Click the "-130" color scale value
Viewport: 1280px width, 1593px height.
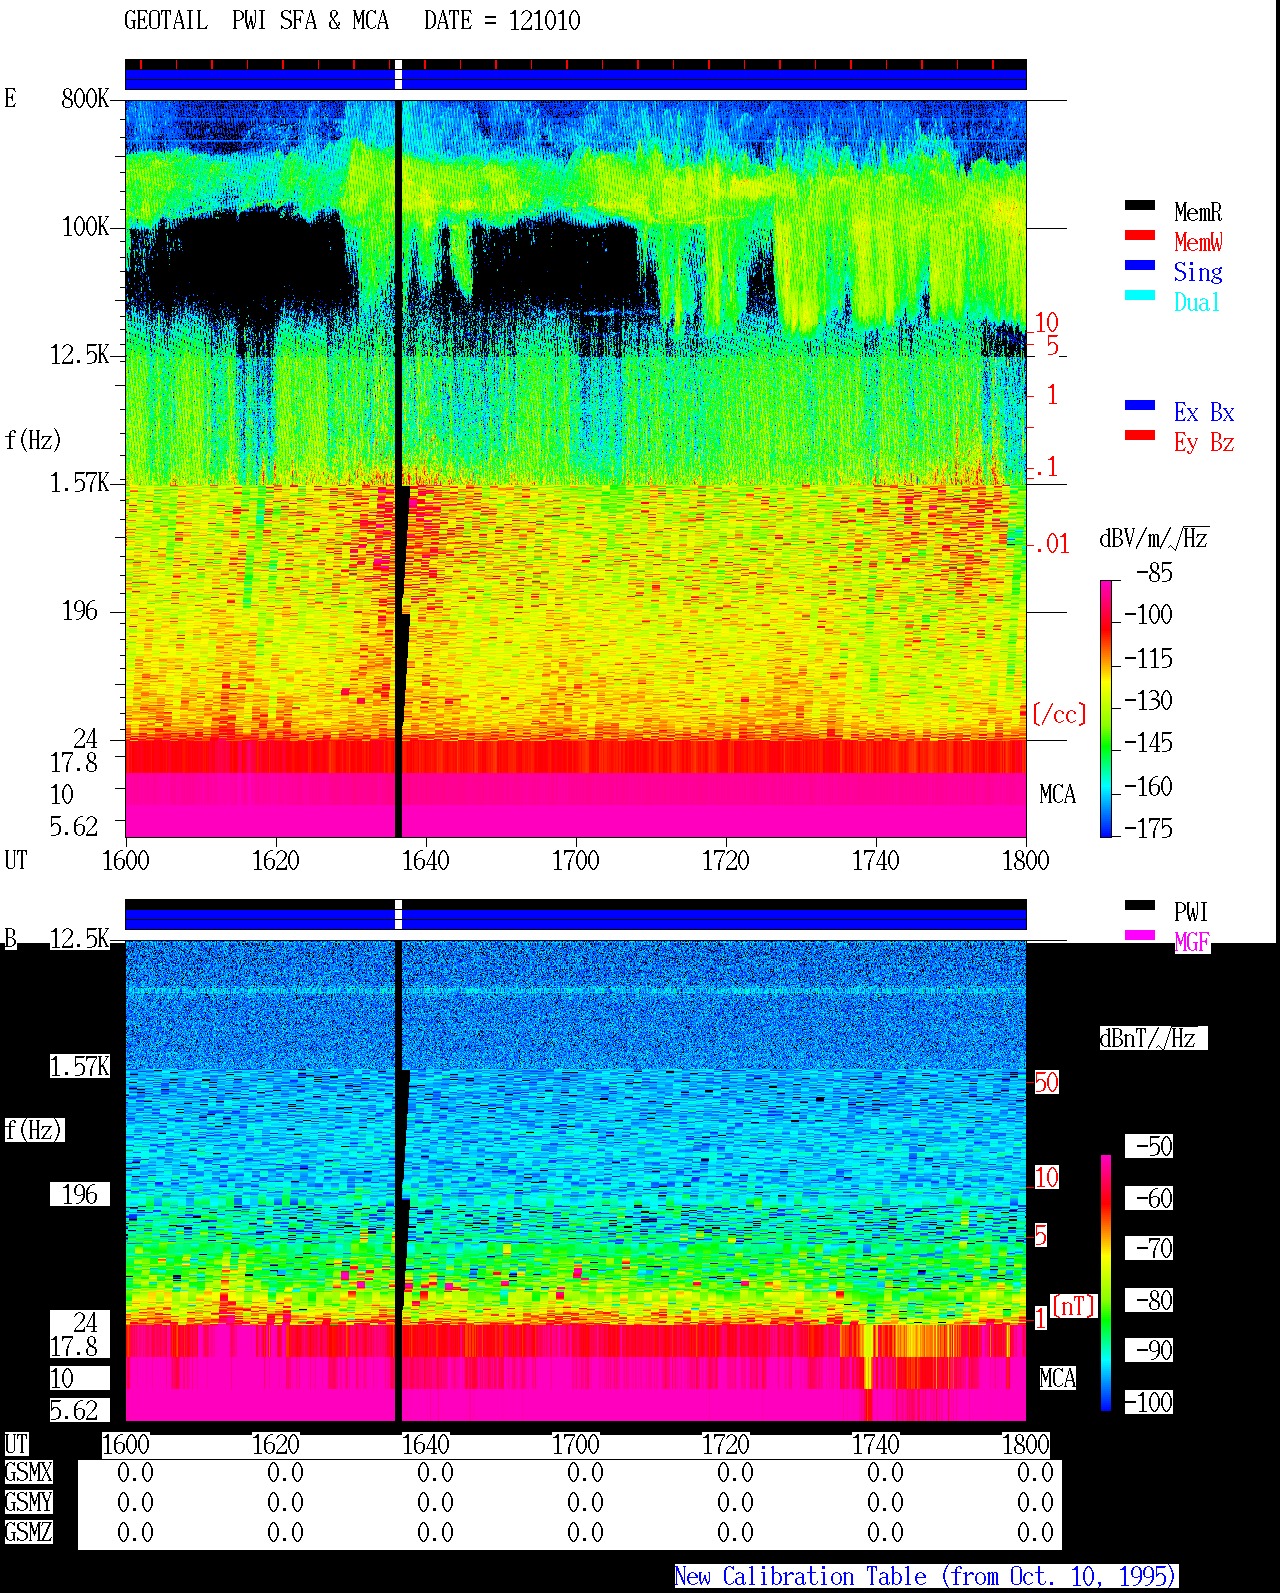click(1148, 700)
